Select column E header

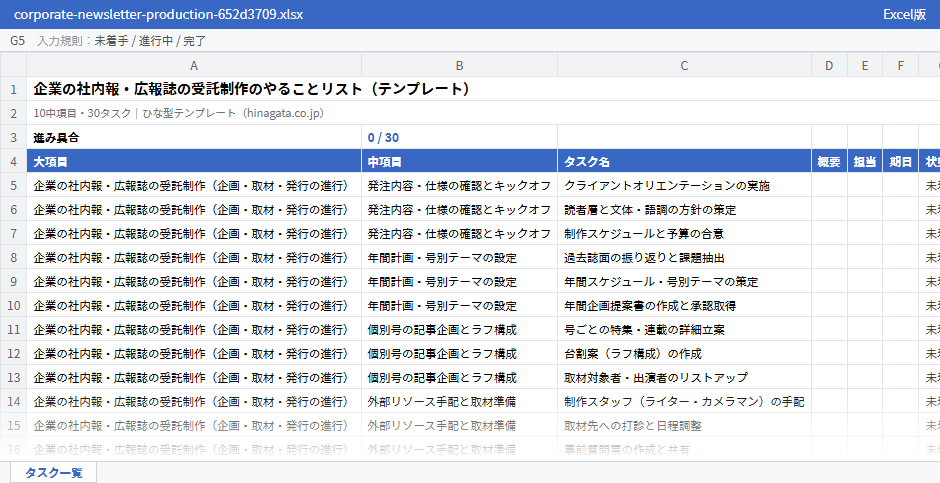[x=864, y=65]
